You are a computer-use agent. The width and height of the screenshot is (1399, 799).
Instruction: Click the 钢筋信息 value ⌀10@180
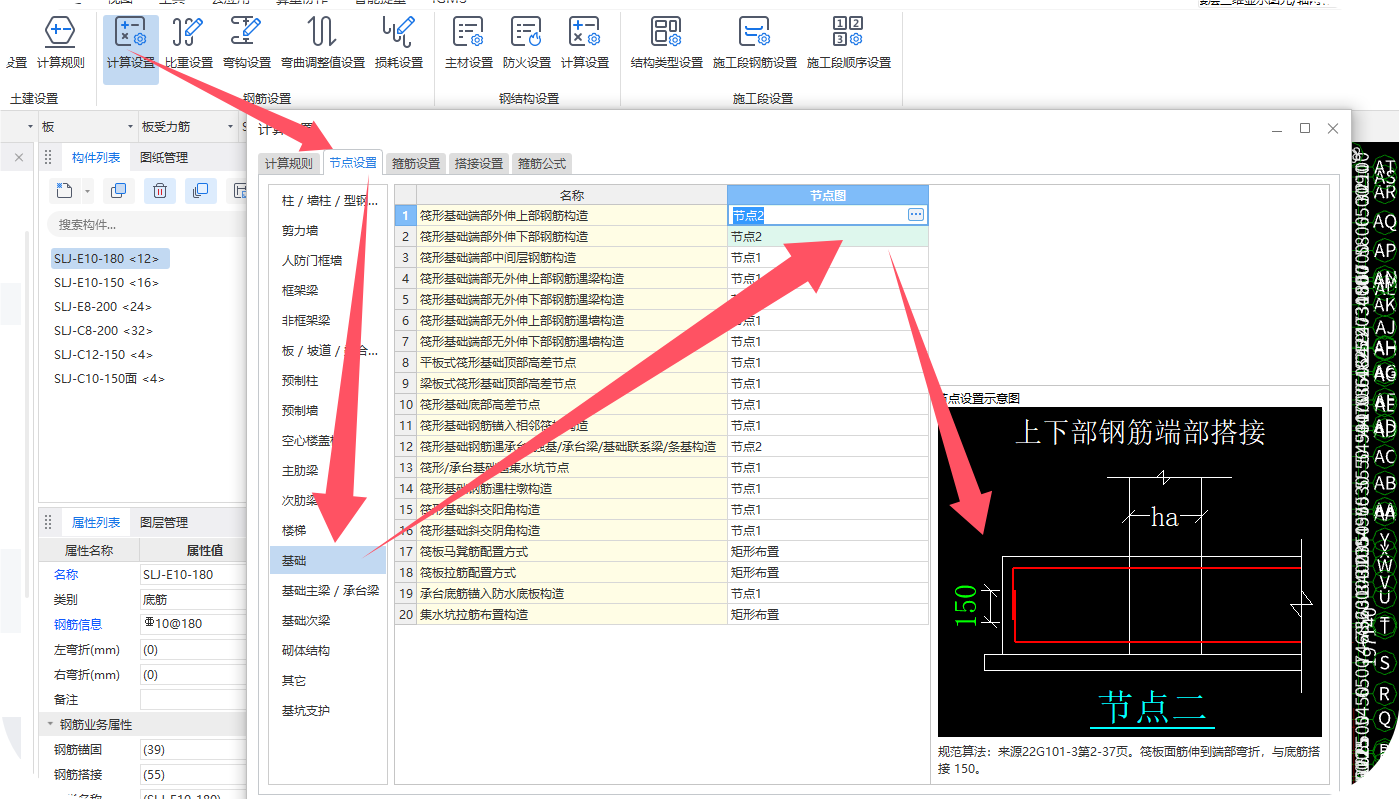click(x=193, y=625)
